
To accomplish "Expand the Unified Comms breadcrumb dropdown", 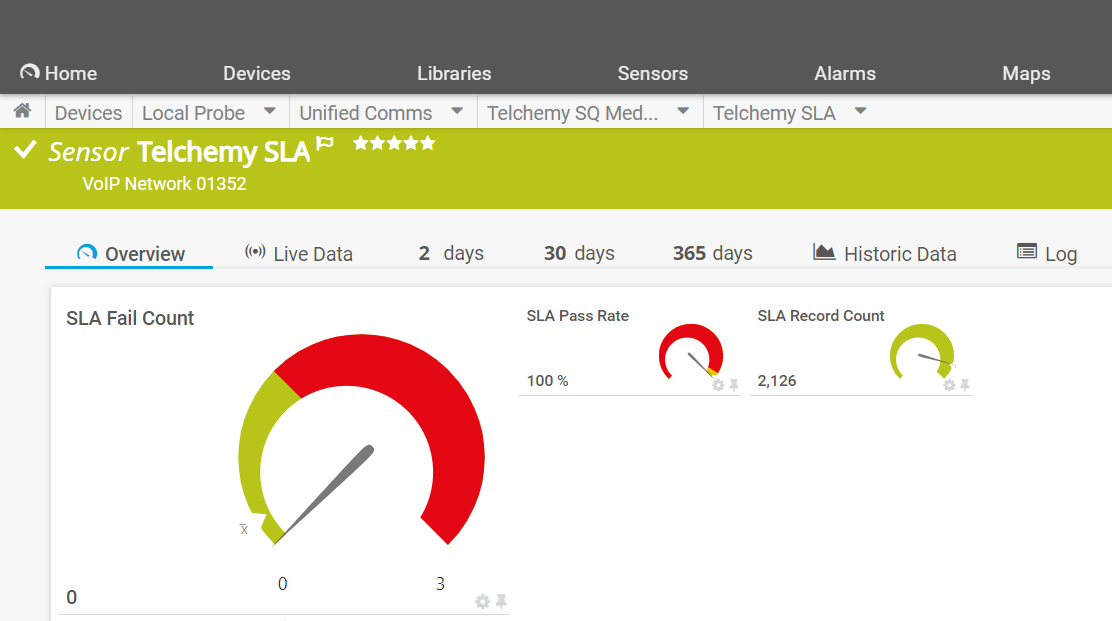I will pyautogui.click(x=457, y=111).
